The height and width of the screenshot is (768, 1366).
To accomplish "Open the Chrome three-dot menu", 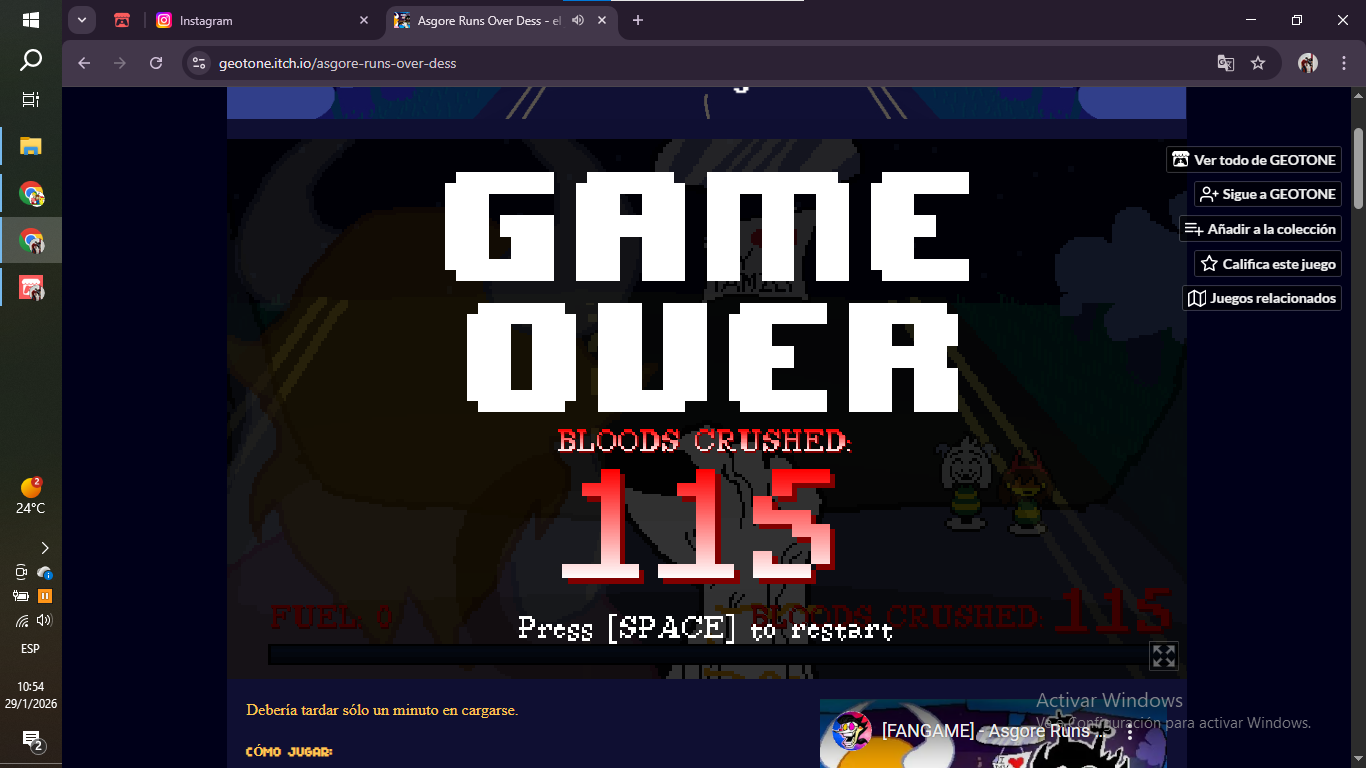I will click(x=1344, y=63).
